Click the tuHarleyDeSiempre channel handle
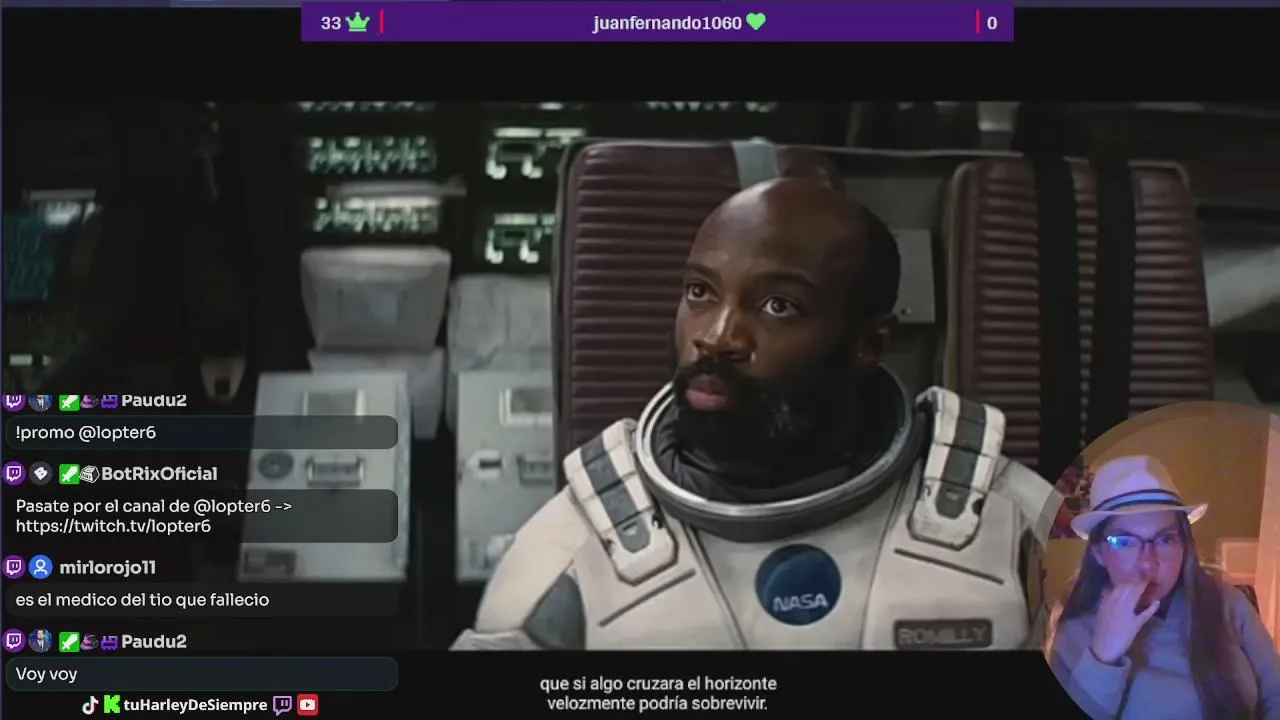 [x=195, y=705]
